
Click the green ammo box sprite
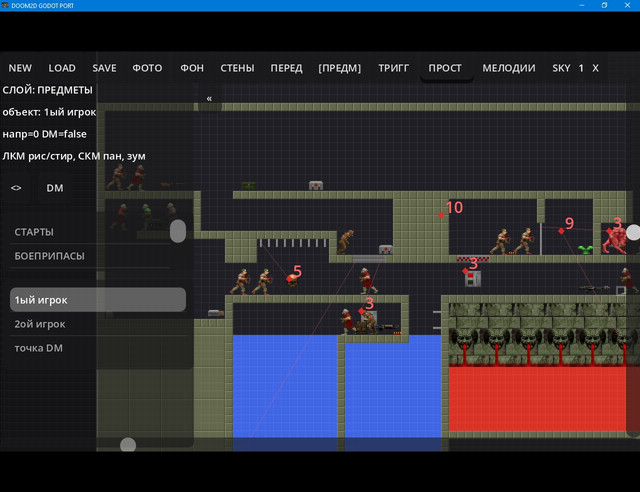249,186
